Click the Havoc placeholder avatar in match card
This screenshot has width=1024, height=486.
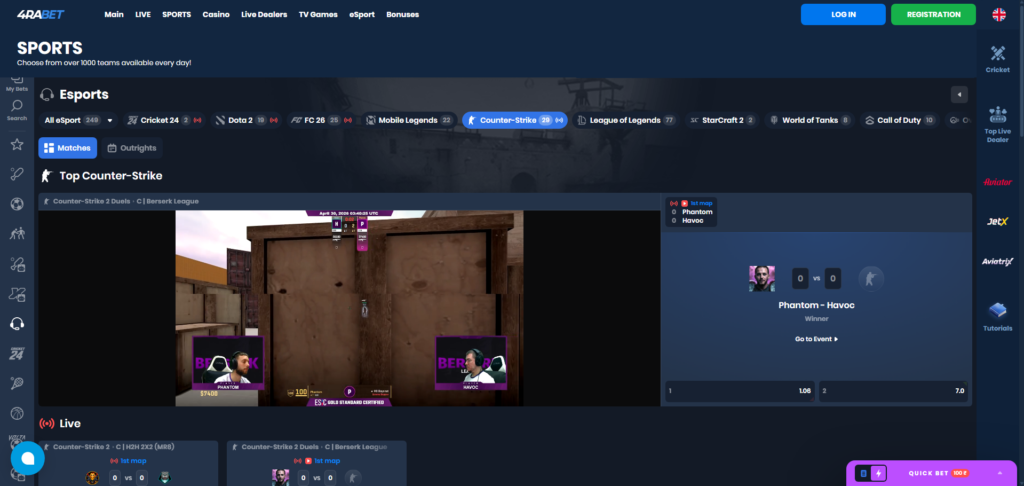(871, 278)
